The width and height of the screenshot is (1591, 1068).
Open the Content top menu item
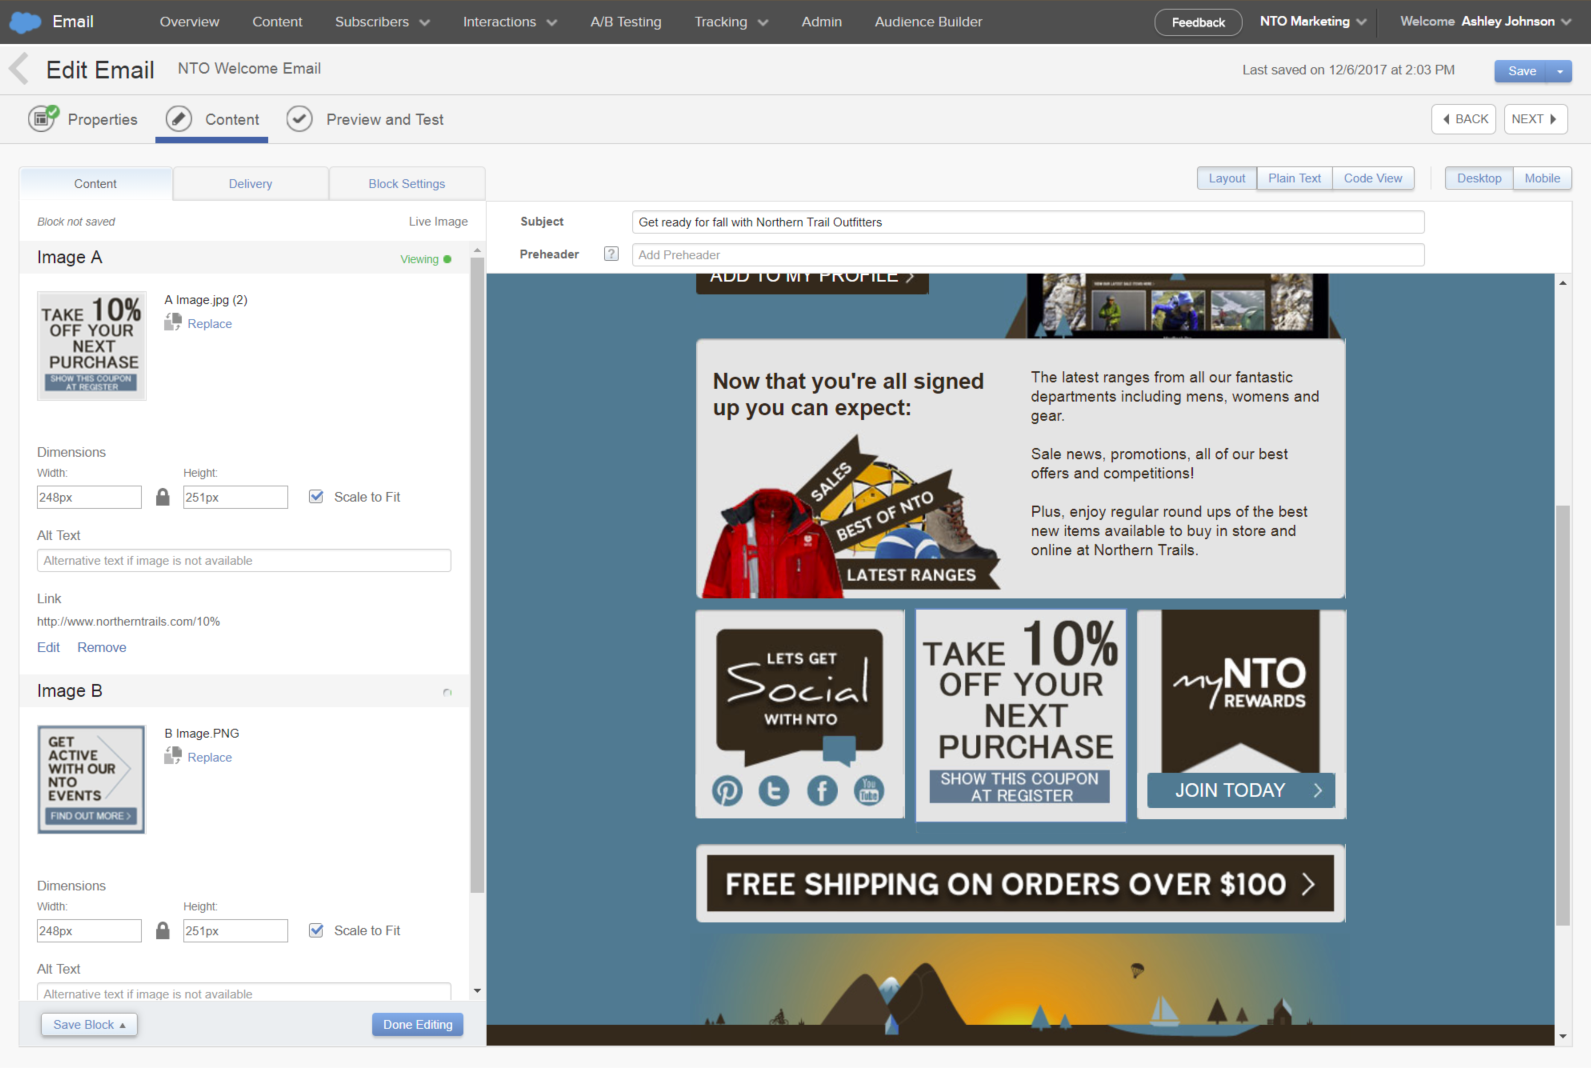[x=277, y=22]
